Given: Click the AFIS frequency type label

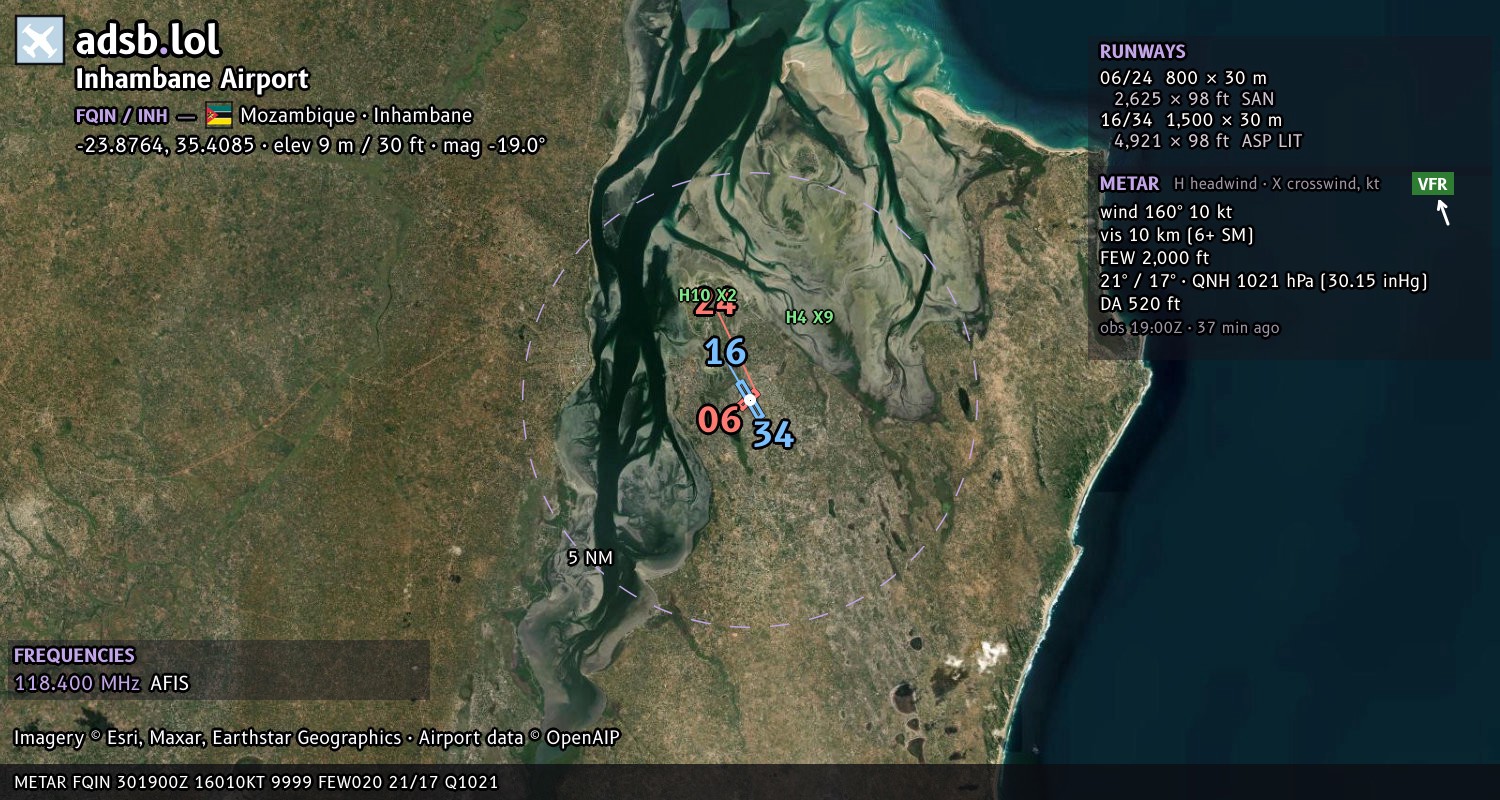Looking at the screenshot, I should click(x=169, y=684).
